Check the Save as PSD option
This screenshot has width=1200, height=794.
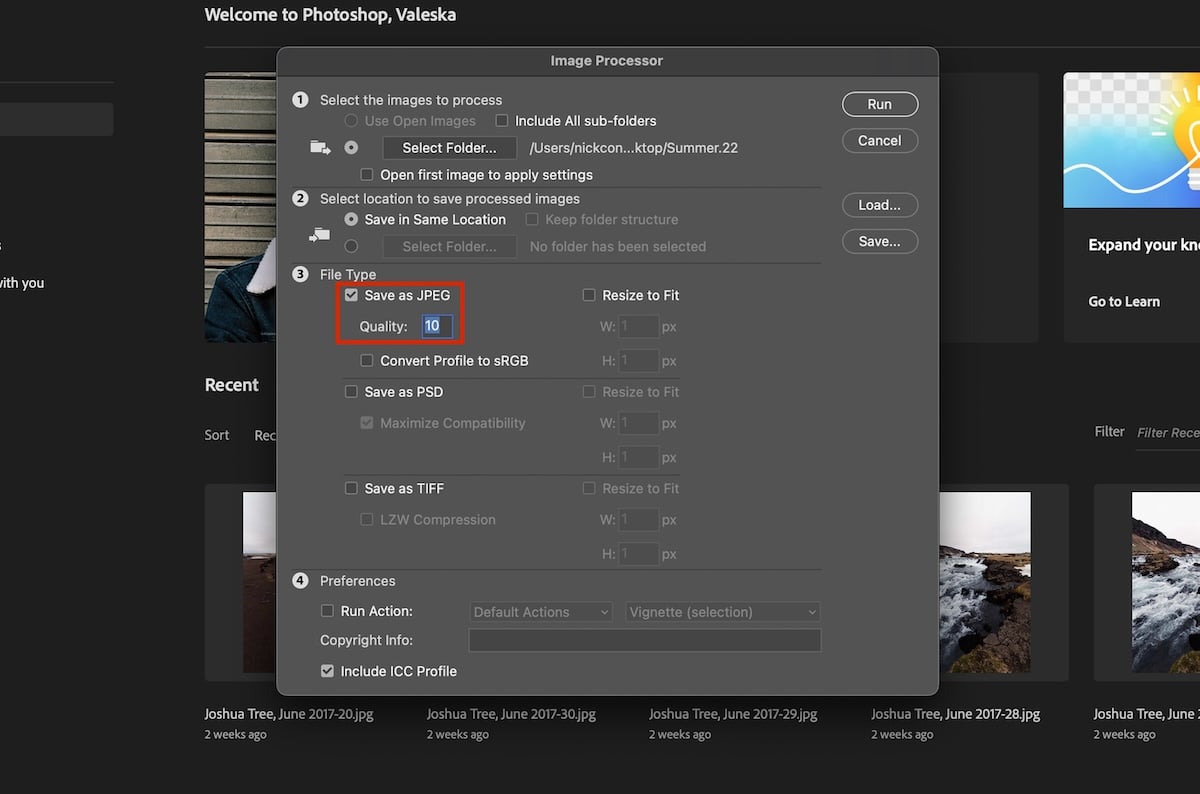[x=351, y=391]
